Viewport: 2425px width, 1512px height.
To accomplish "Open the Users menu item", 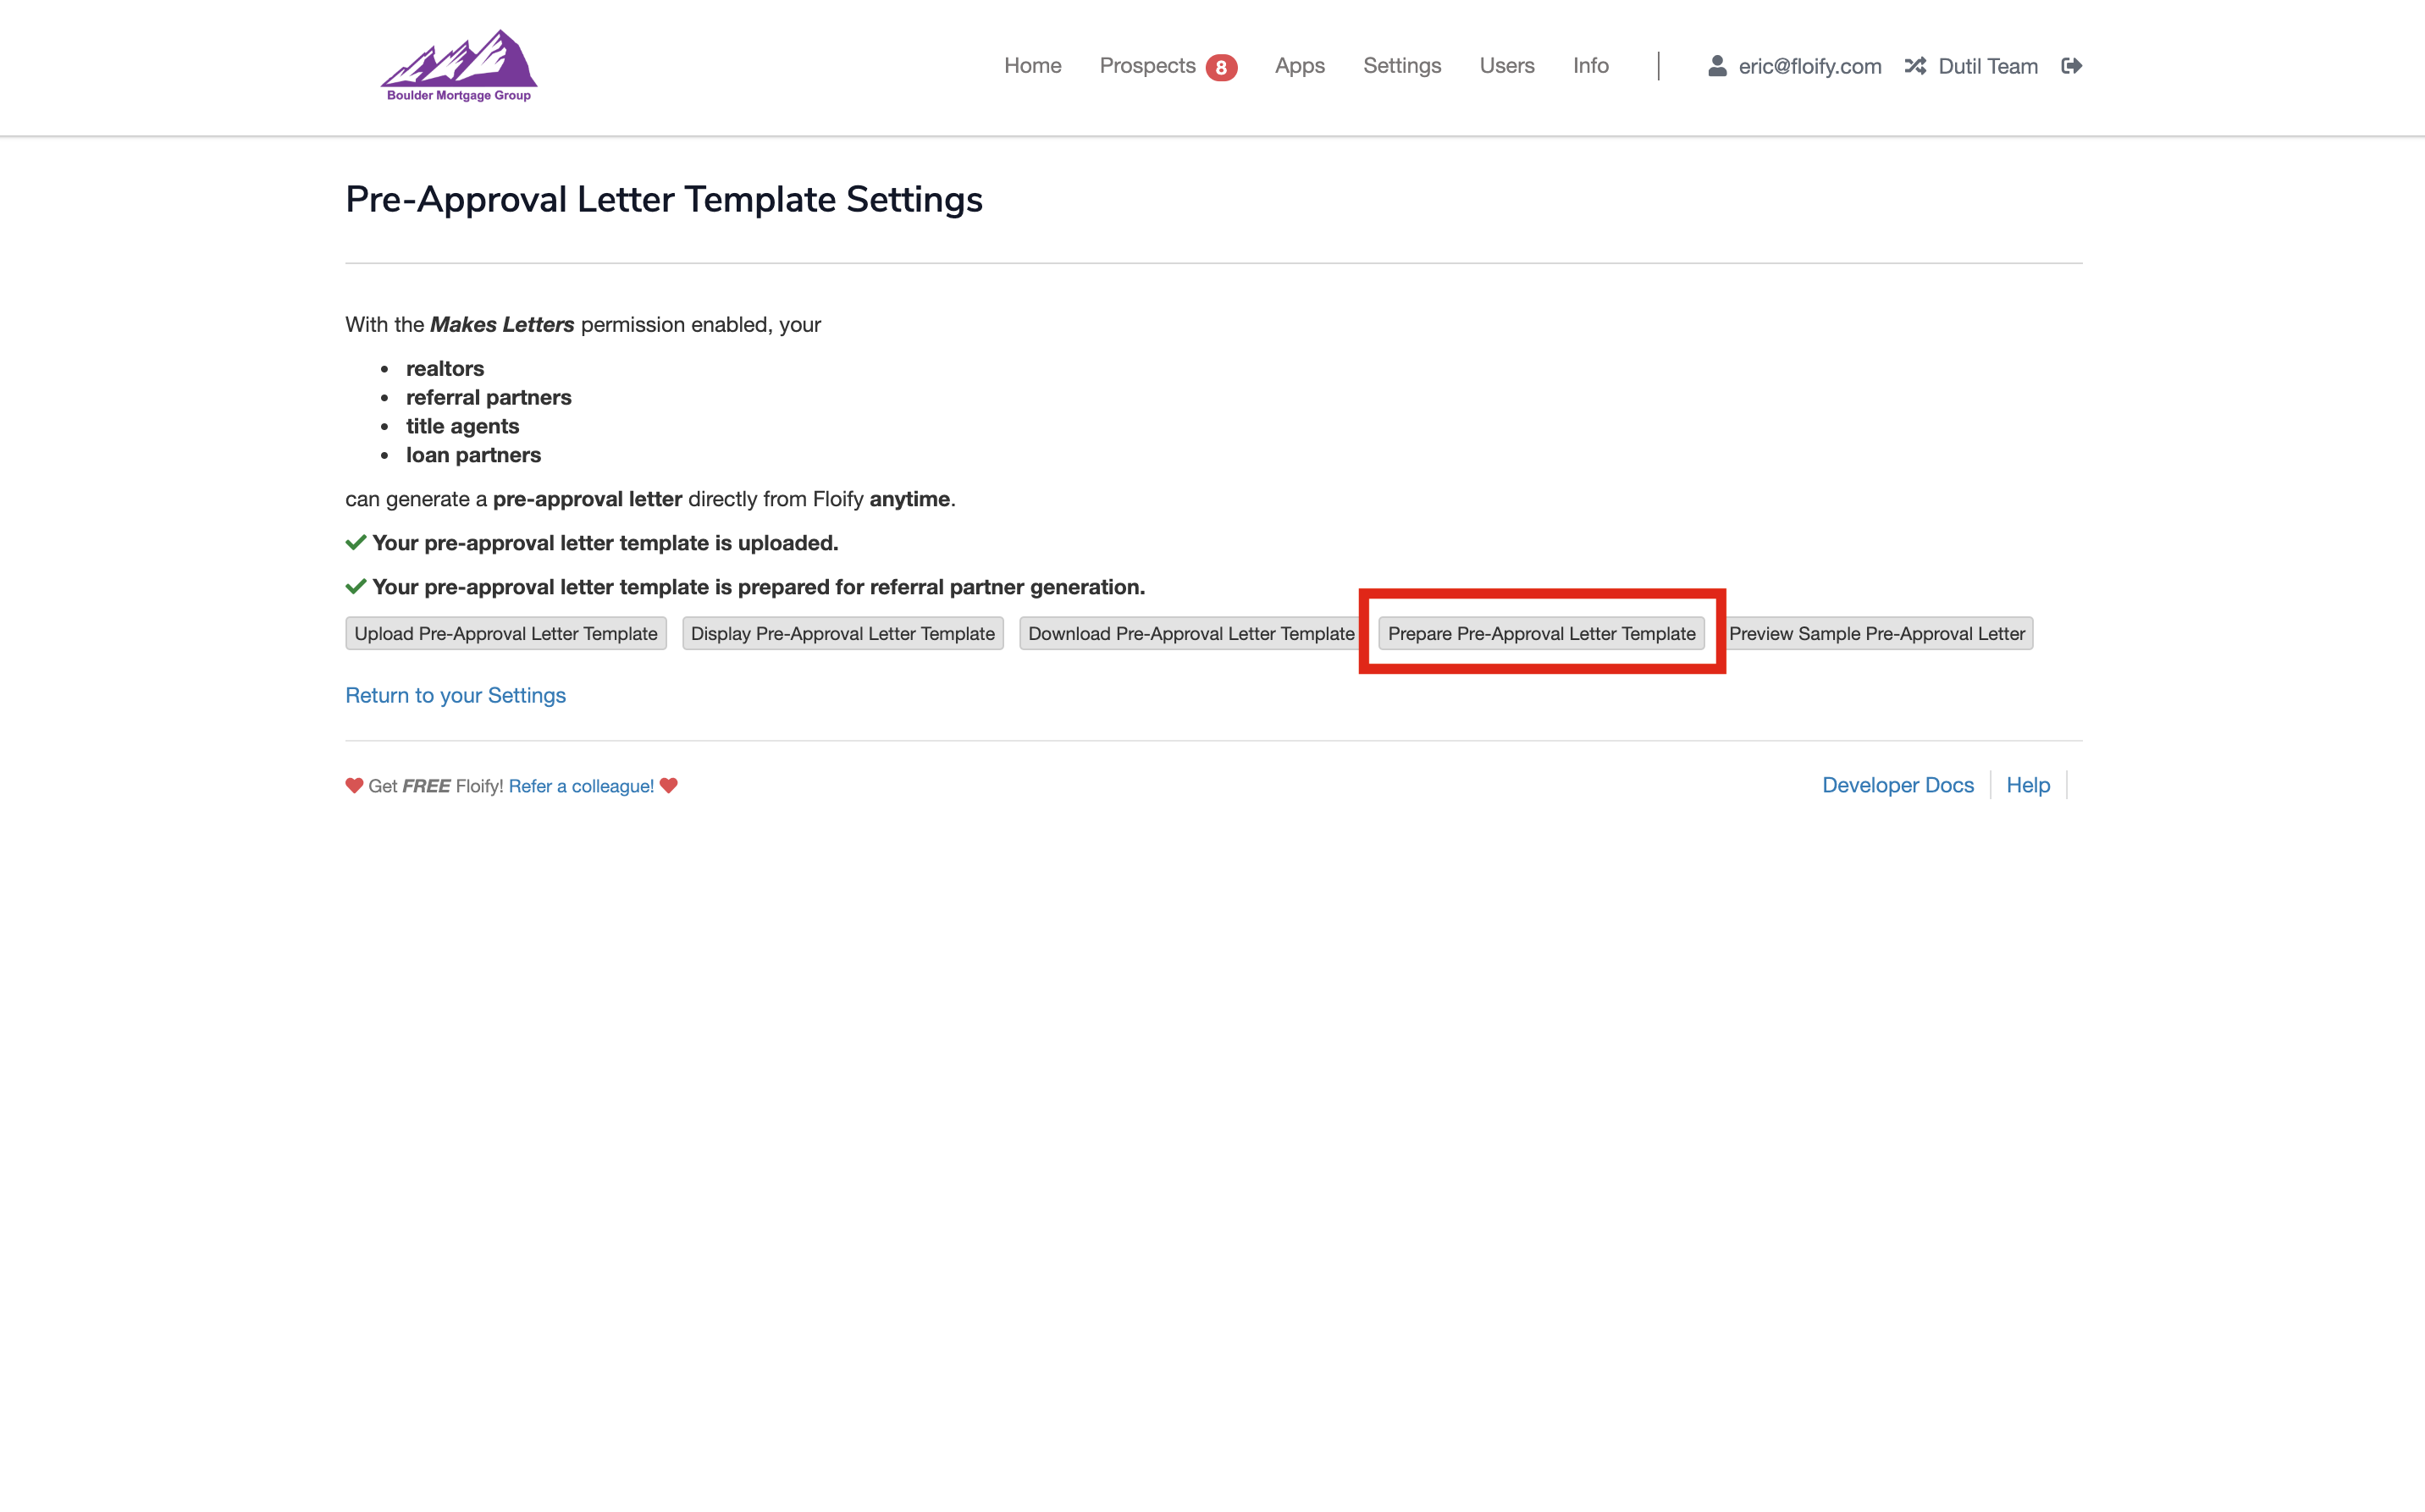I will [1506, 66].
